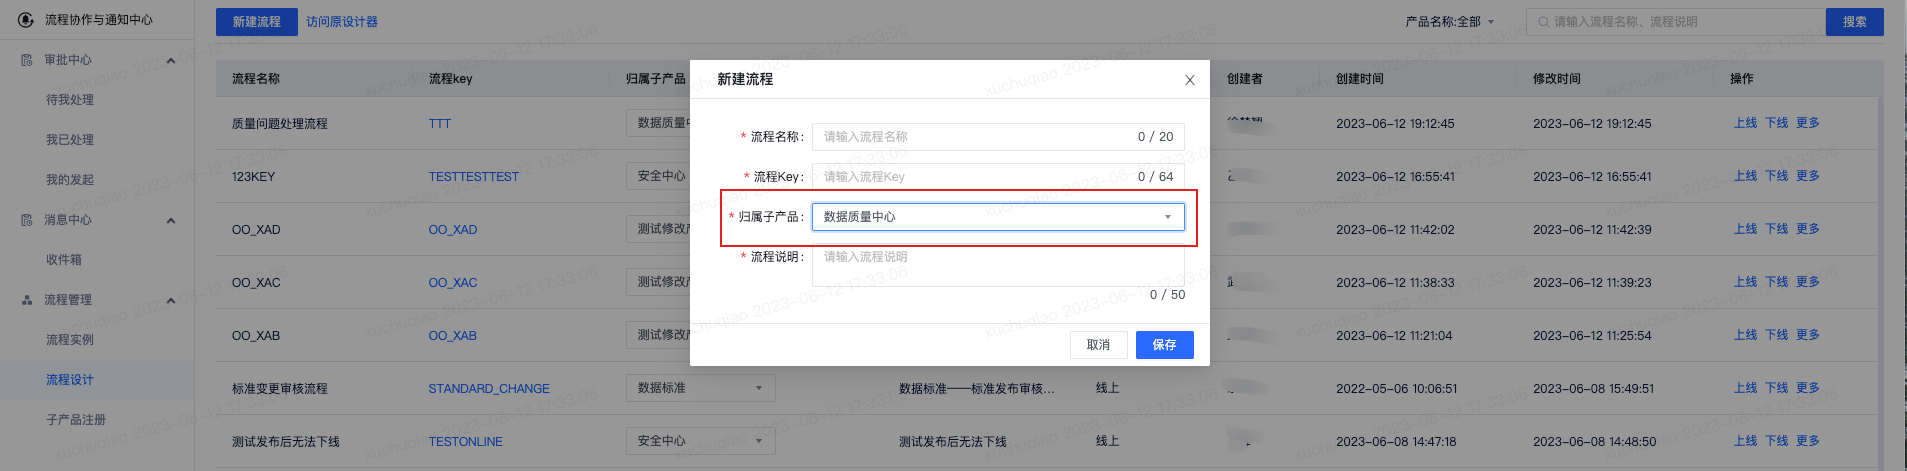Click 保存 in the dialog
Screen dimensions: 1907x471
pyautogui.click(x=1165, y=345)
